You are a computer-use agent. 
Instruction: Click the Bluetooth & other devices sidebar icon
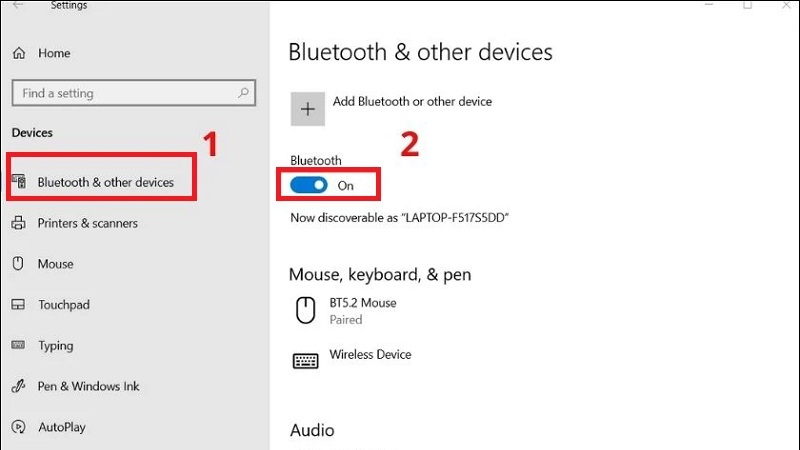coord(18,182)
